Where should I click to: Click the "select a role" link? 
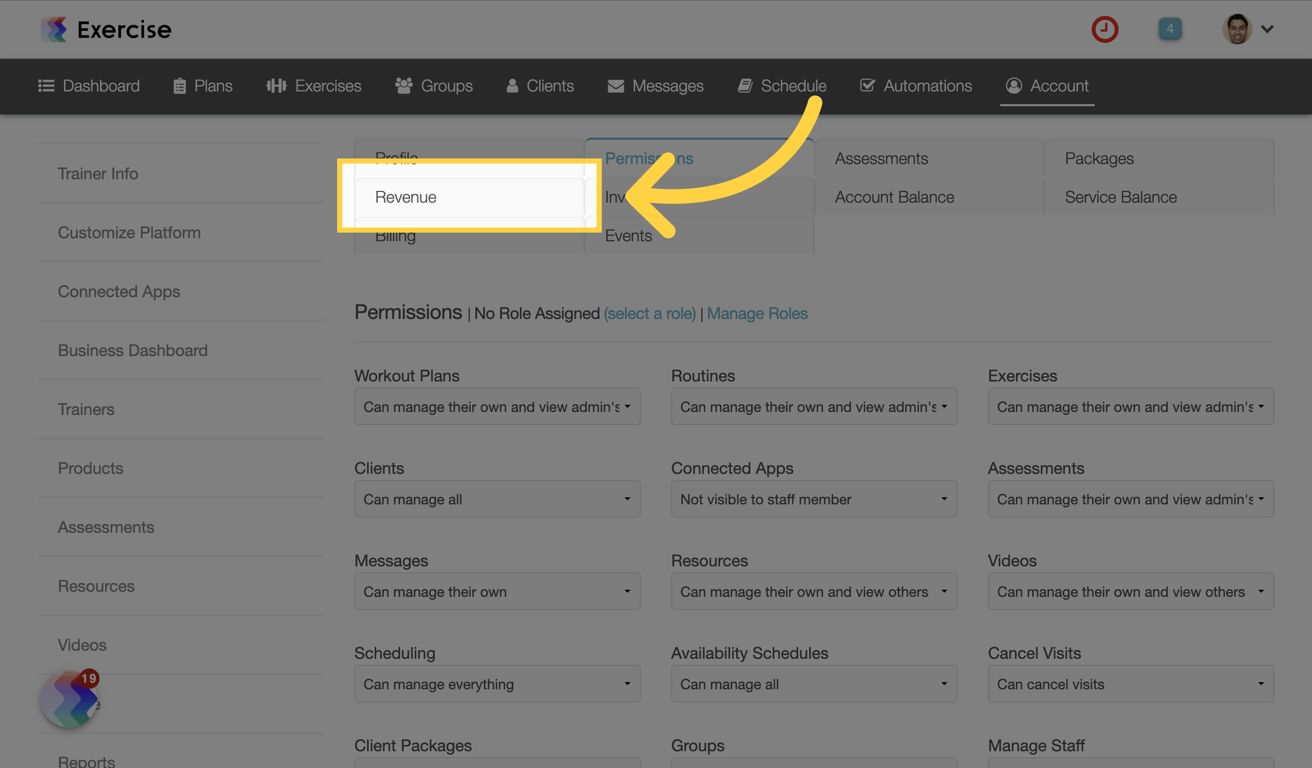tap(650, 313)
